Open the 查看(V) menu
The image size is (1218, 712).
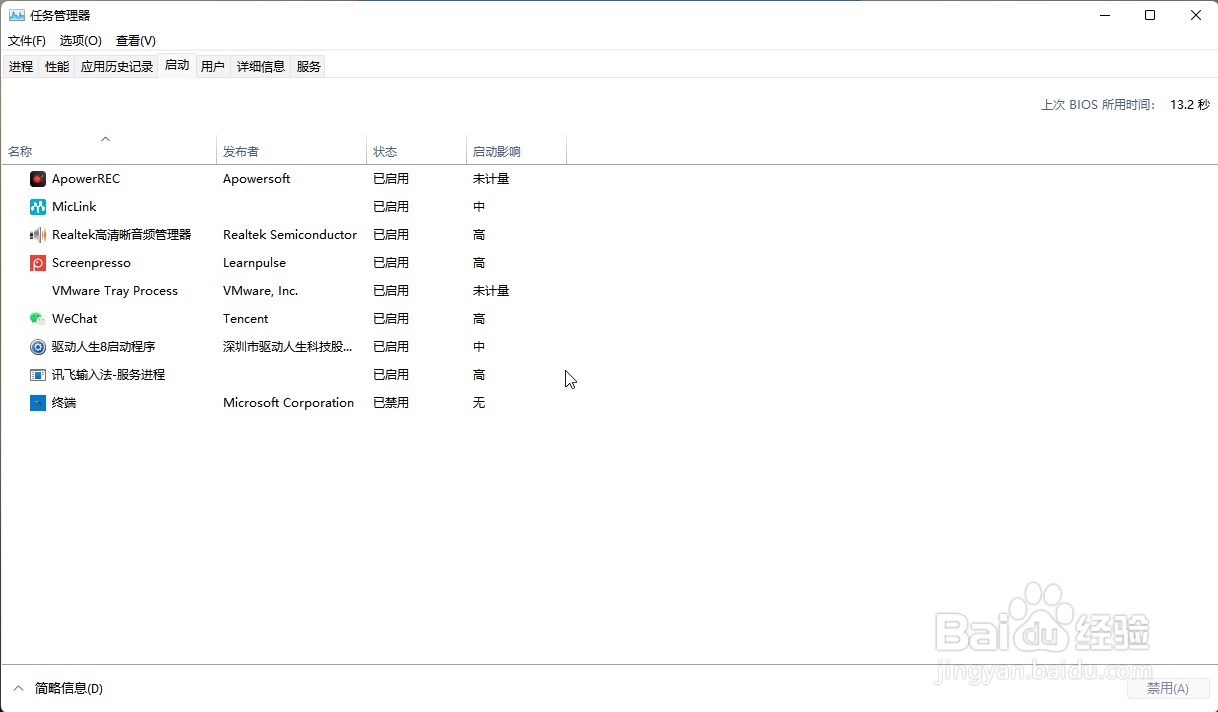[136, 41]
